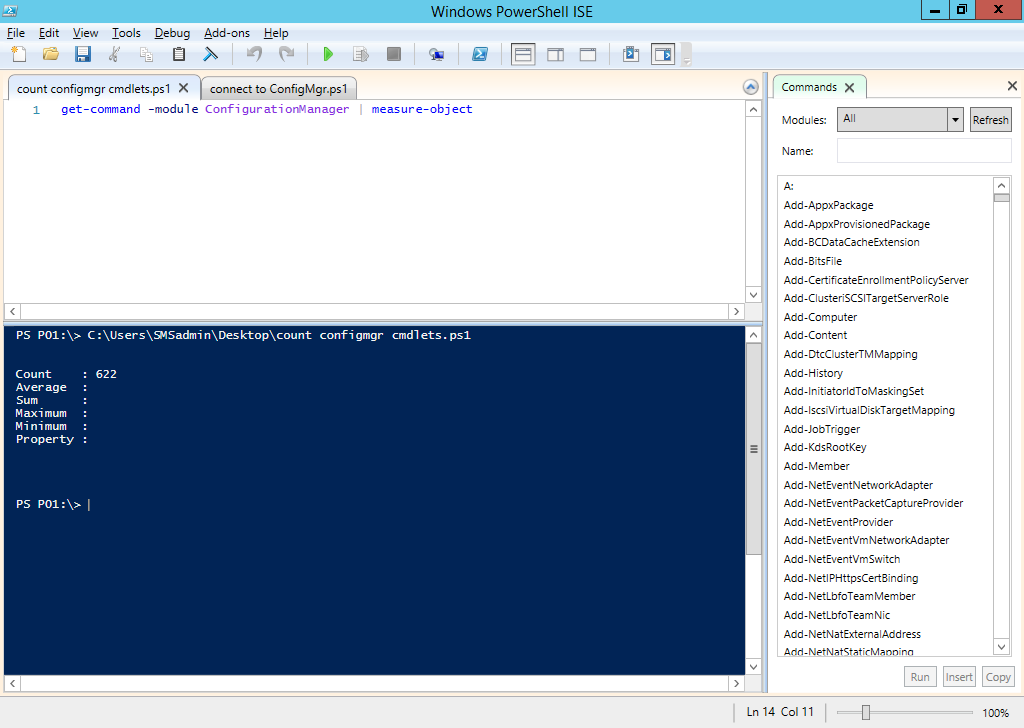Show the Script Pane Maximized layout icon
1024x728 pixels.
[588, 54]
